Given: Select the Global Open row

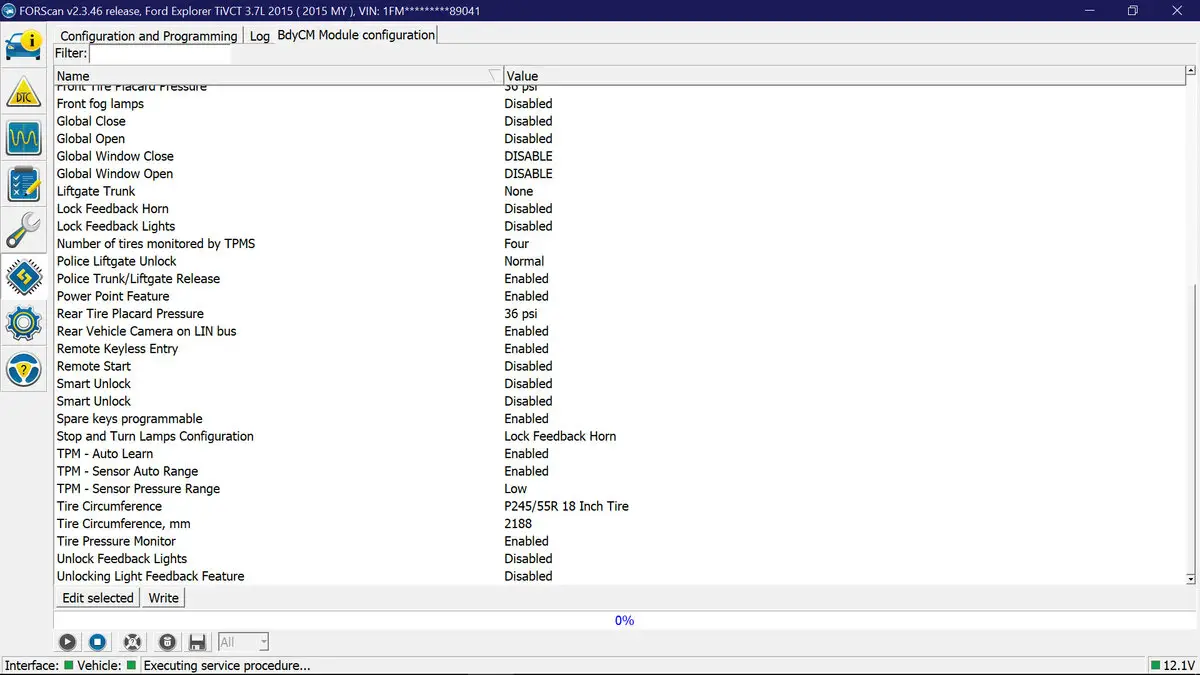Looking at the screenshot, I should [x=618, y=139].
